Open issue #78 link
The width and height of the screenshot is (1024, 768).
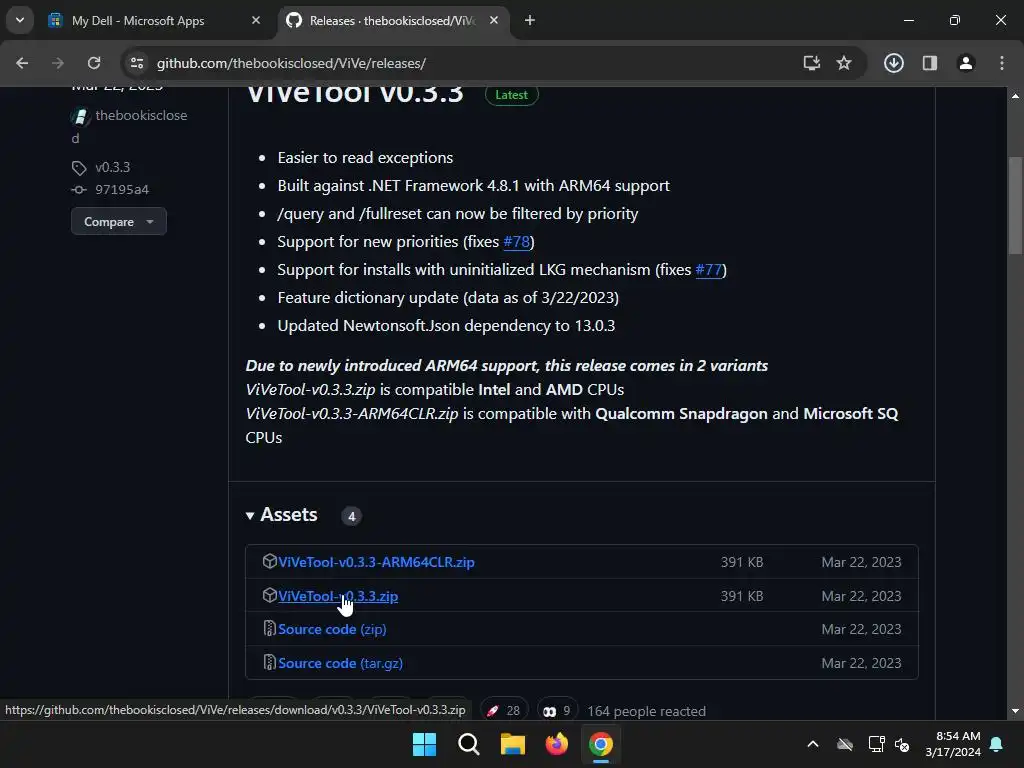point(516,242)
